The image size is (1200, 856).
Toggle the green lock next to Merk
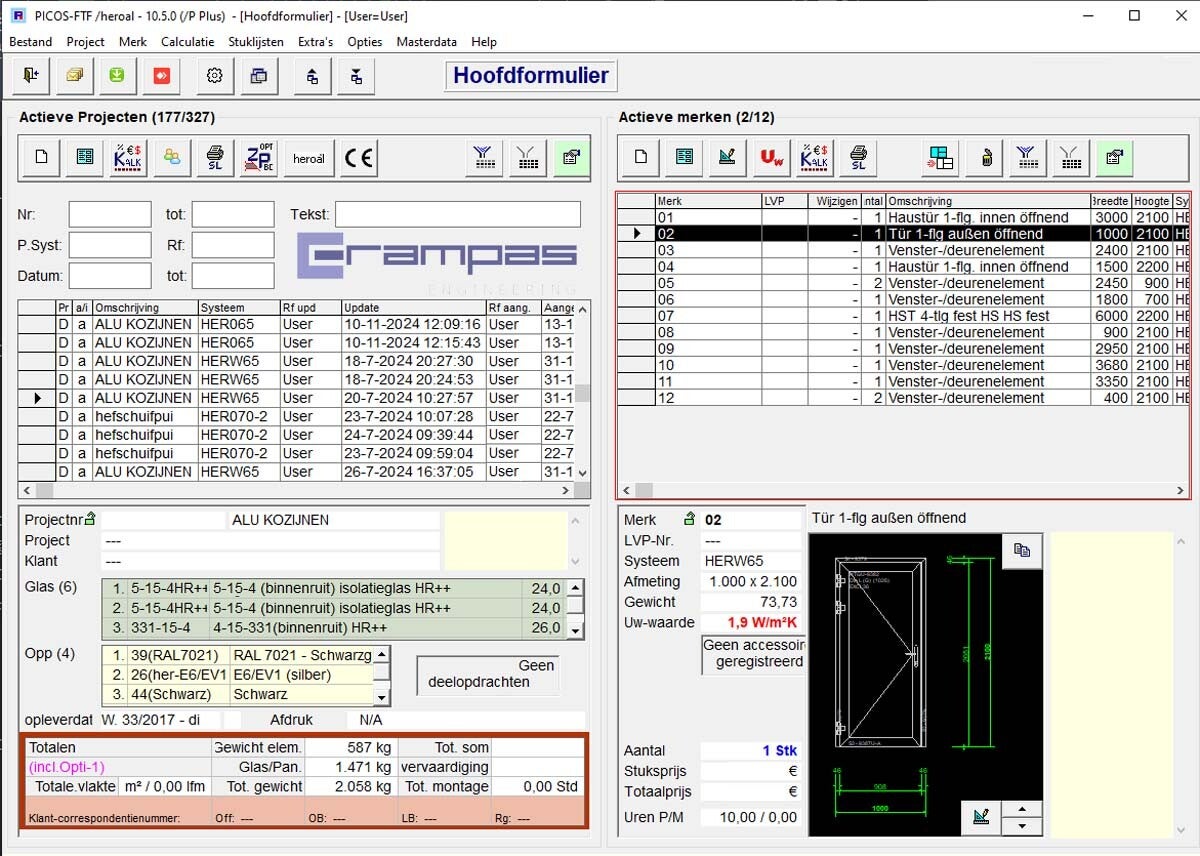689,519
